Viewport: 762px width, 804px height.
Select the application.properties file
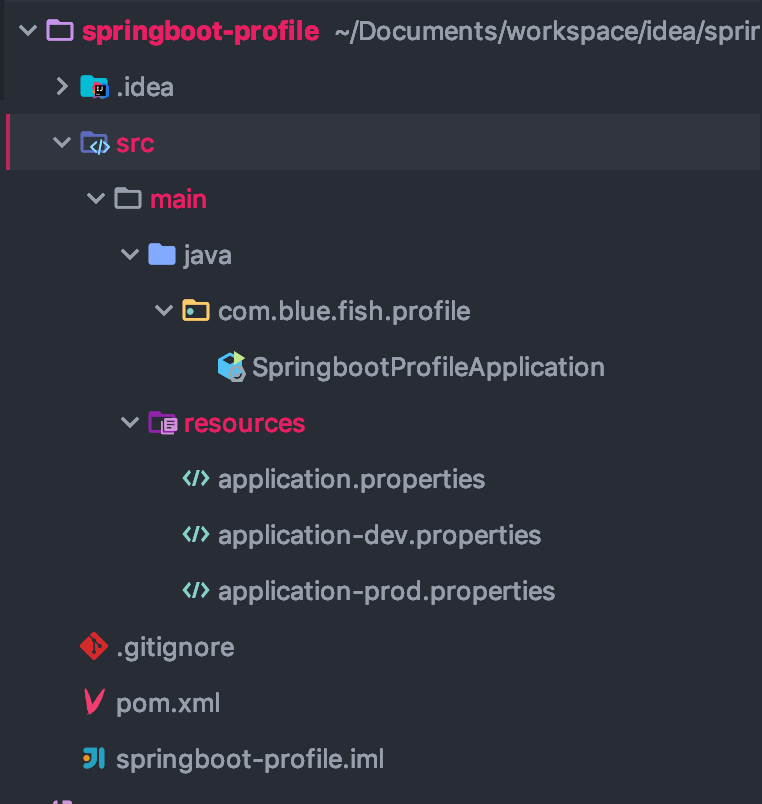click(351, 479)
